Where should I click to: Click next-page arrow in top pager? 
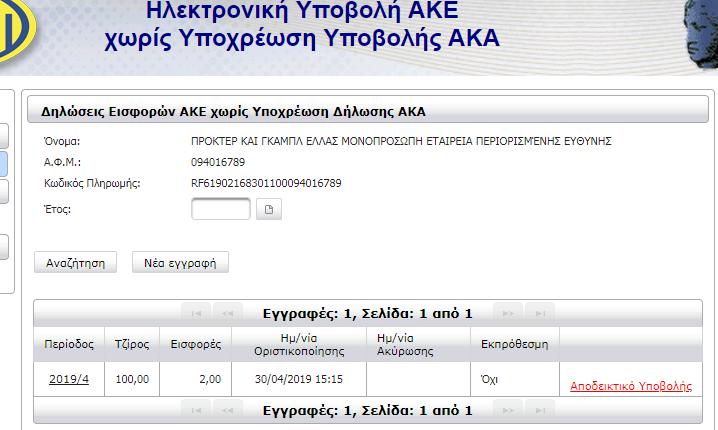click(x=508, y=313)
